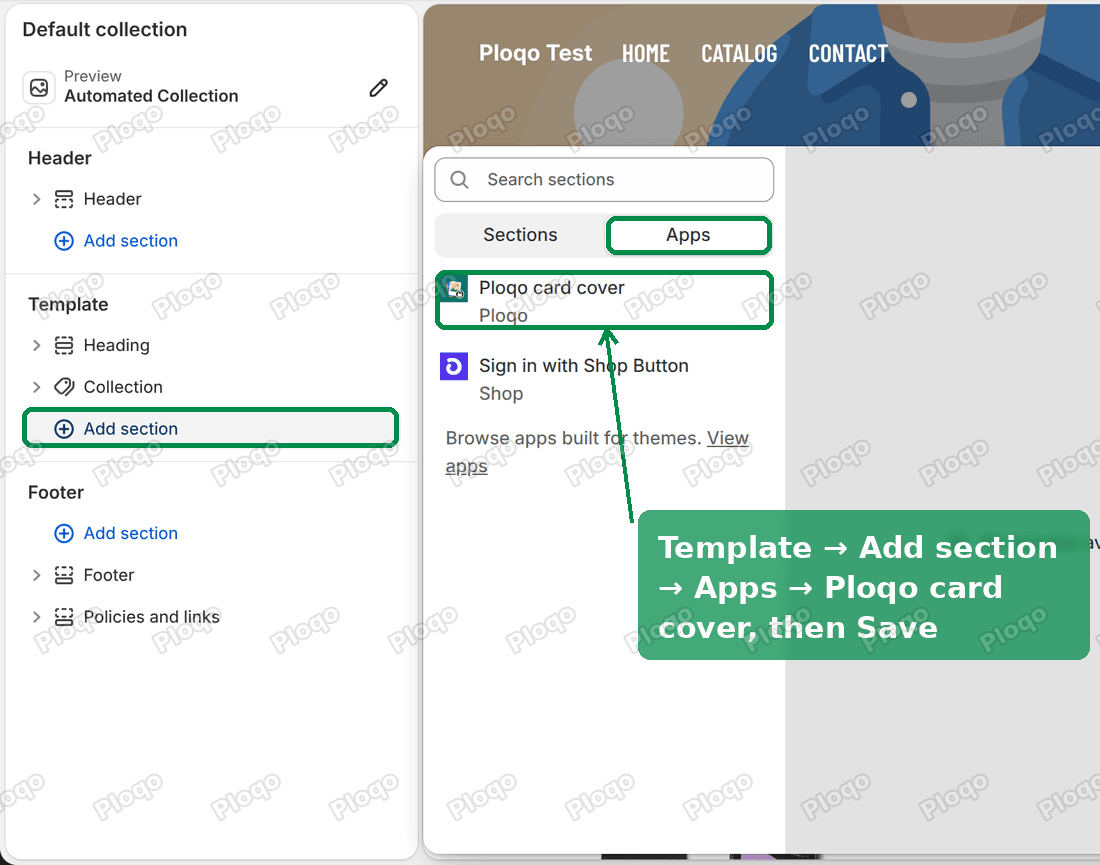
Task: Click the Automated Collection preview name
Action: tap(152, 96)
